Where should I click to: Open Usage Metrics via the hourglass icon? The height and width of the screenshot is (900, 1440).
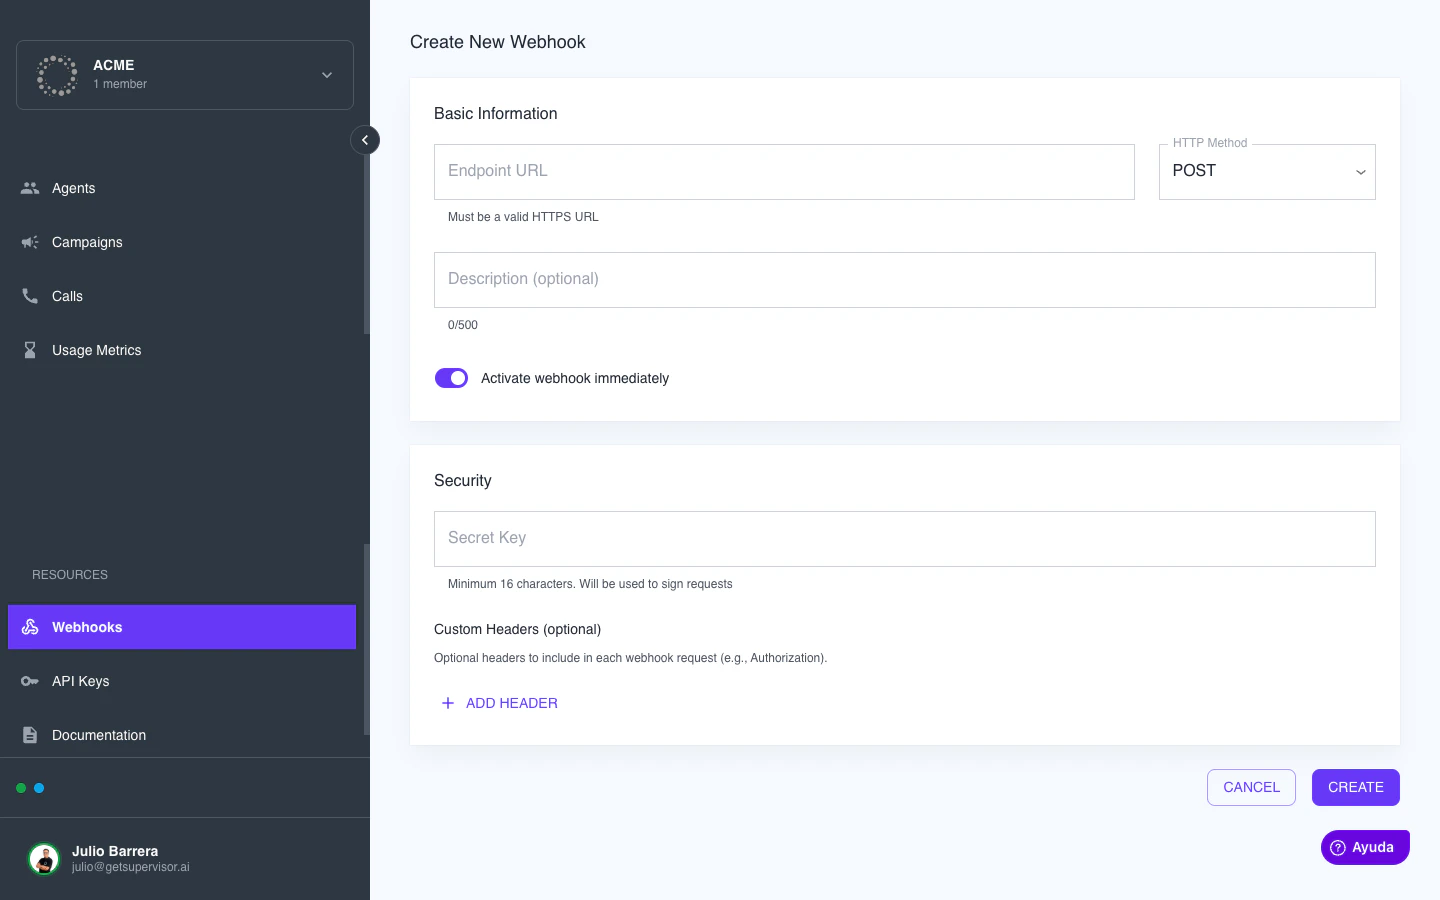click(30, 350)
